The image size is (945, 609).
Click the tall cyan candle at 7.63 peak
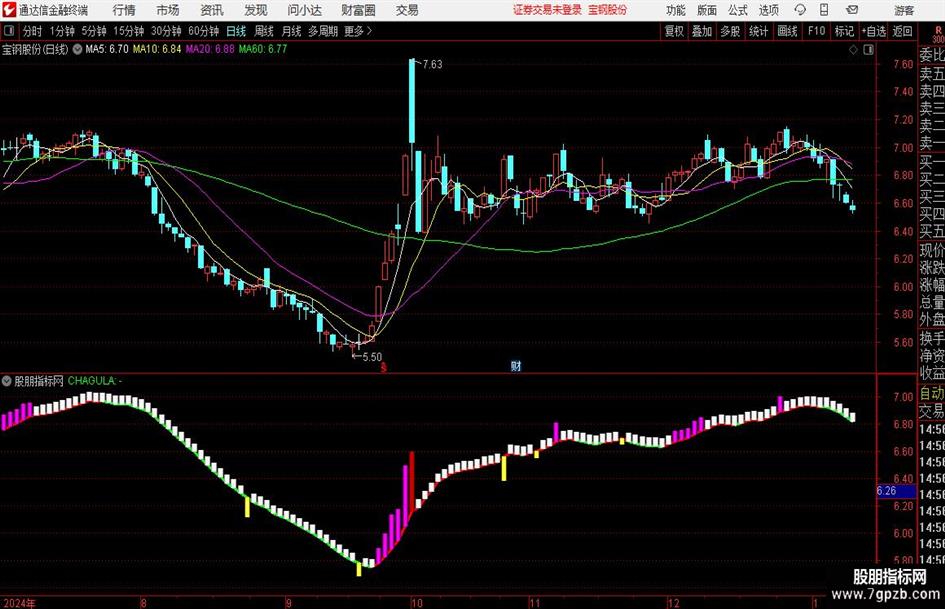[x=412, y=101]
